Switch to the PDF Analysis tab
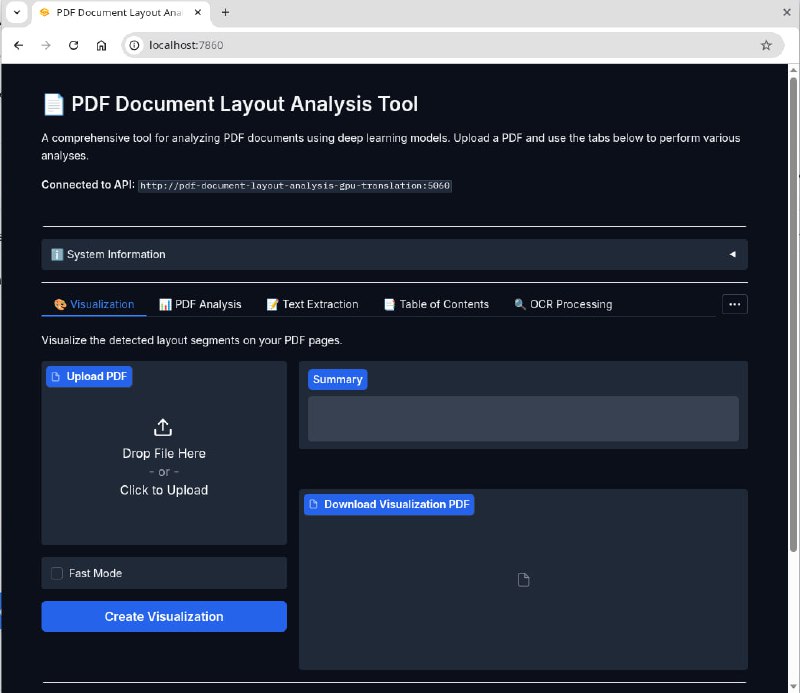Screen dimensions: 800x693 coord(200,304)
